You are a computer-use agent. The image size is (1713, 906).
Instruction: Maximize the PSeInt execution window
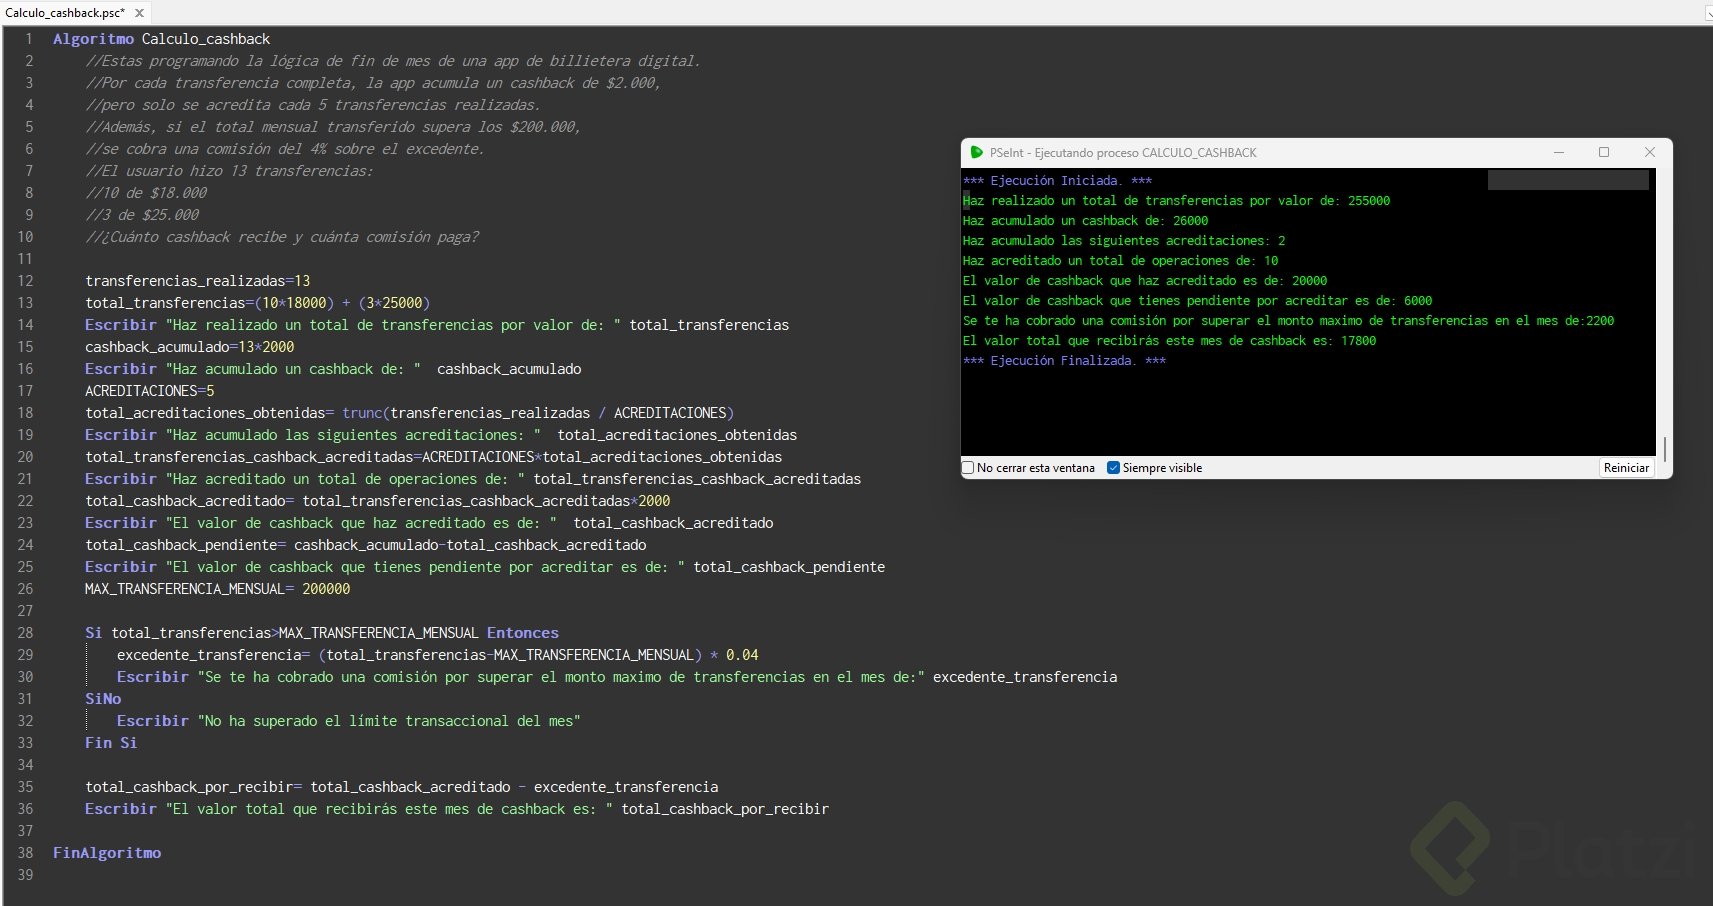click(1604, 152)
